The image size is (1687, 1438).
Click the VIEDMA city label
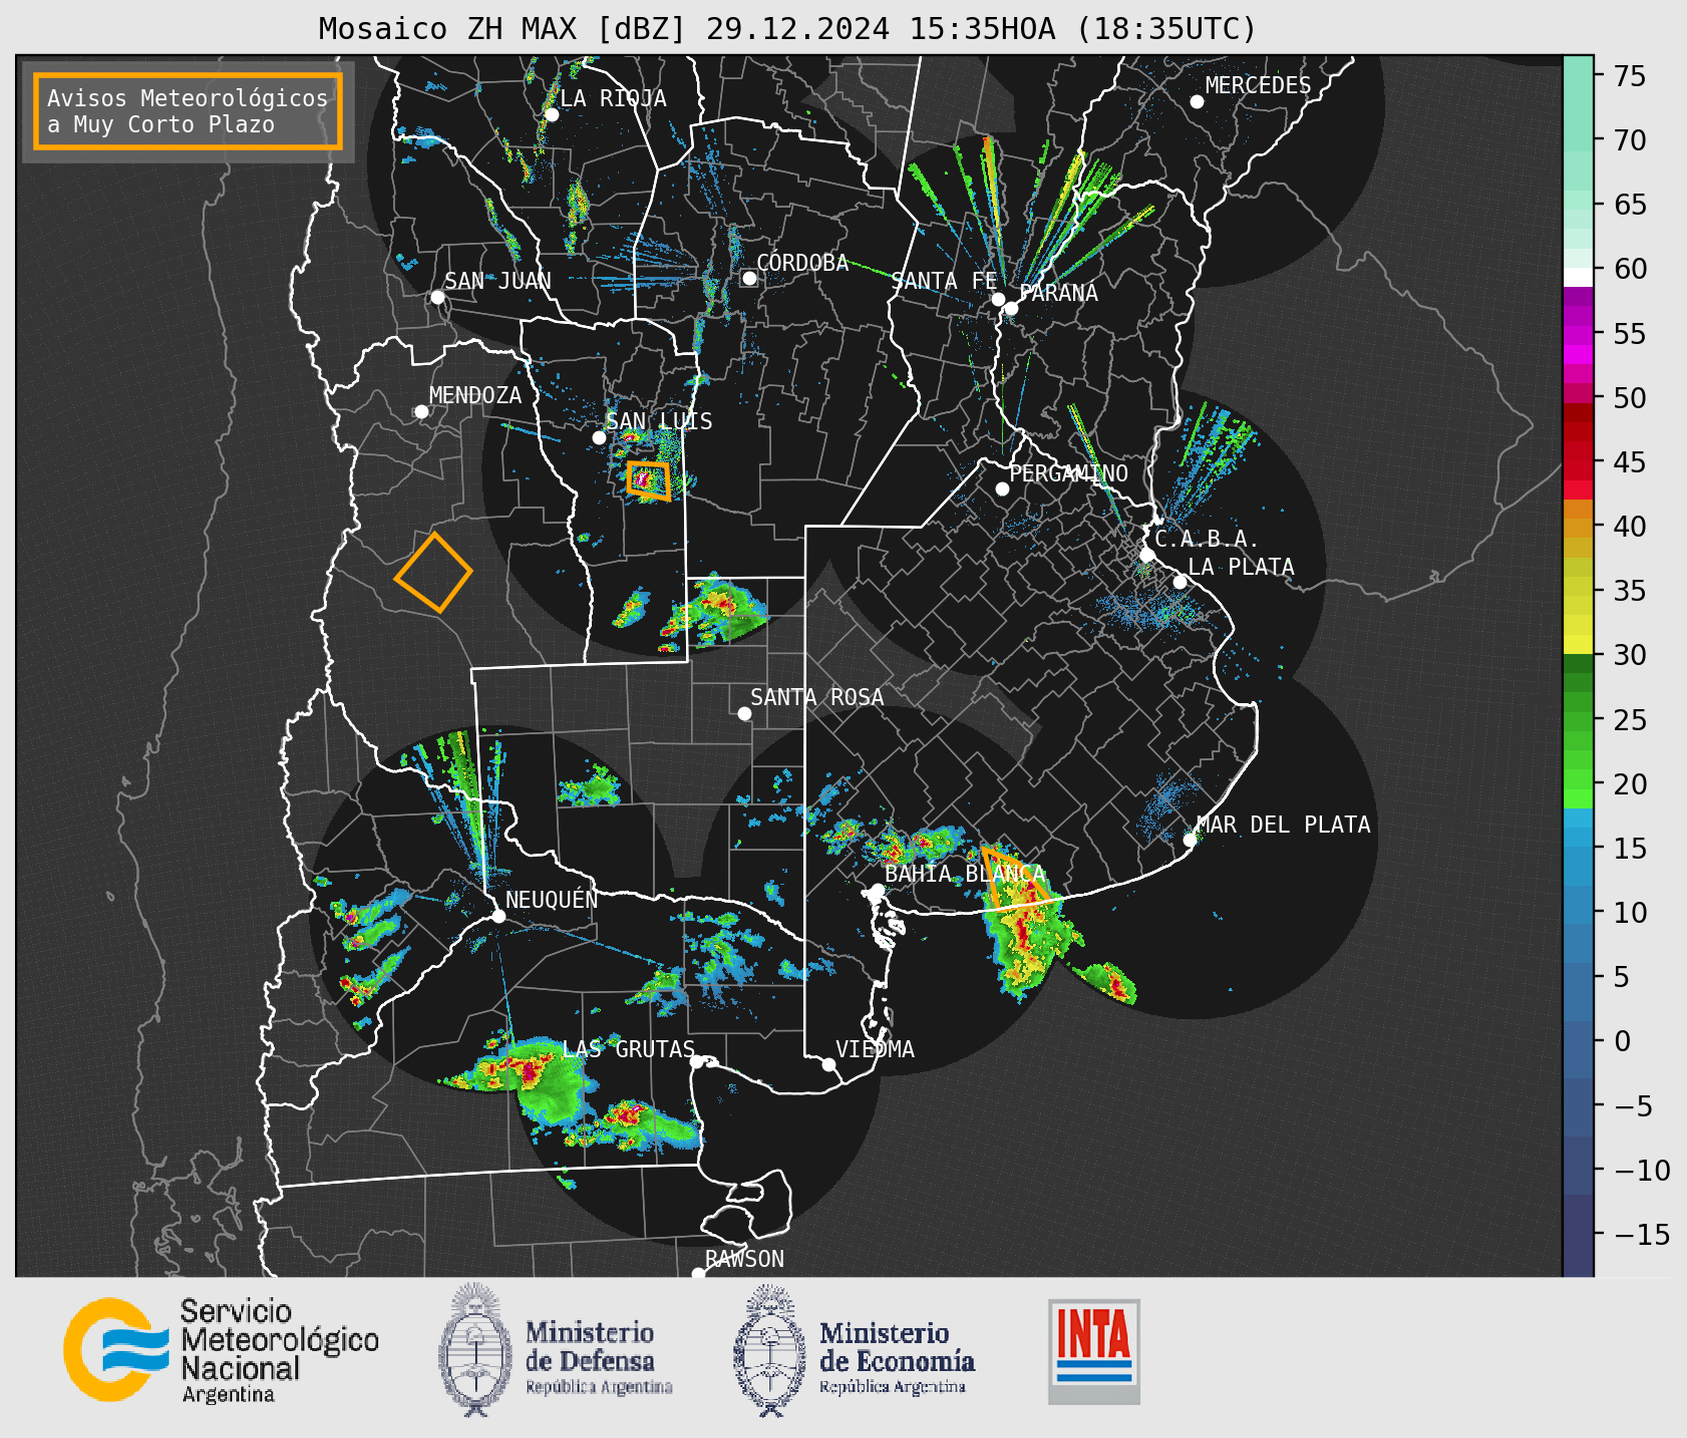point(875,1050)
